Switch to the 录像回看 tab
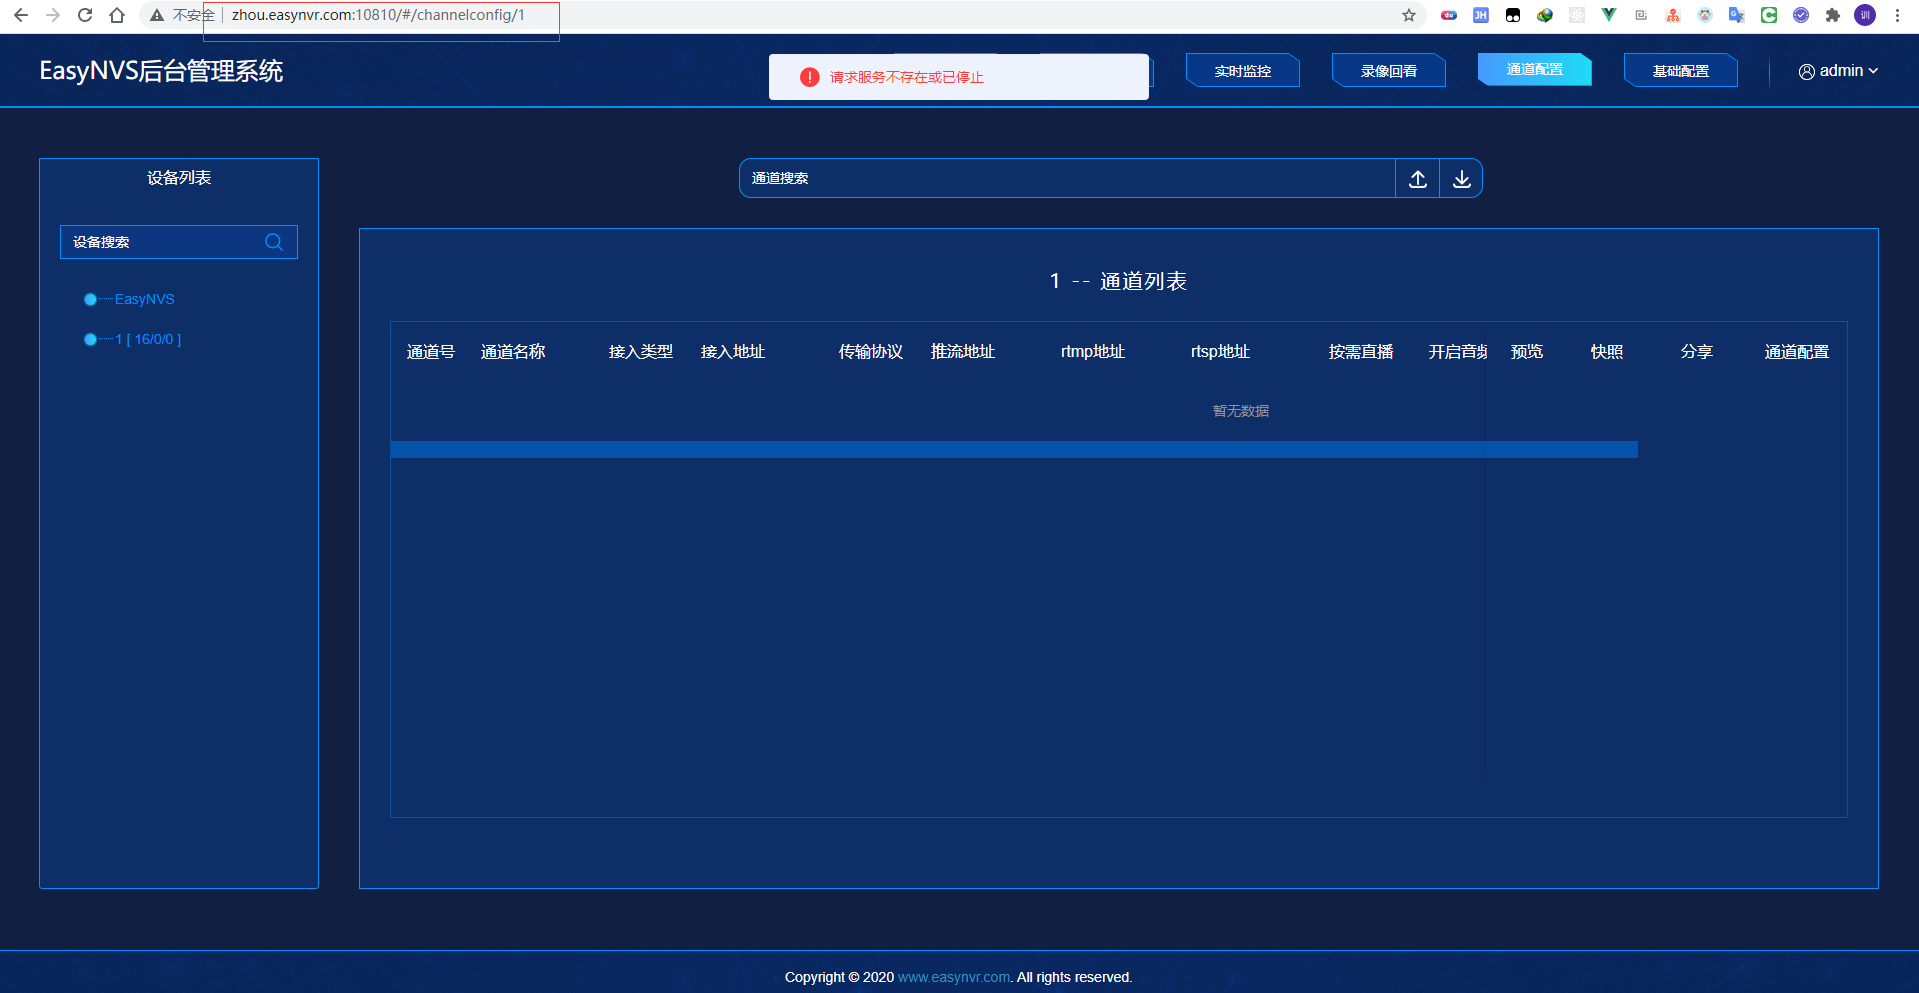Screen dimensions: 1919x993 point(1389,71)
